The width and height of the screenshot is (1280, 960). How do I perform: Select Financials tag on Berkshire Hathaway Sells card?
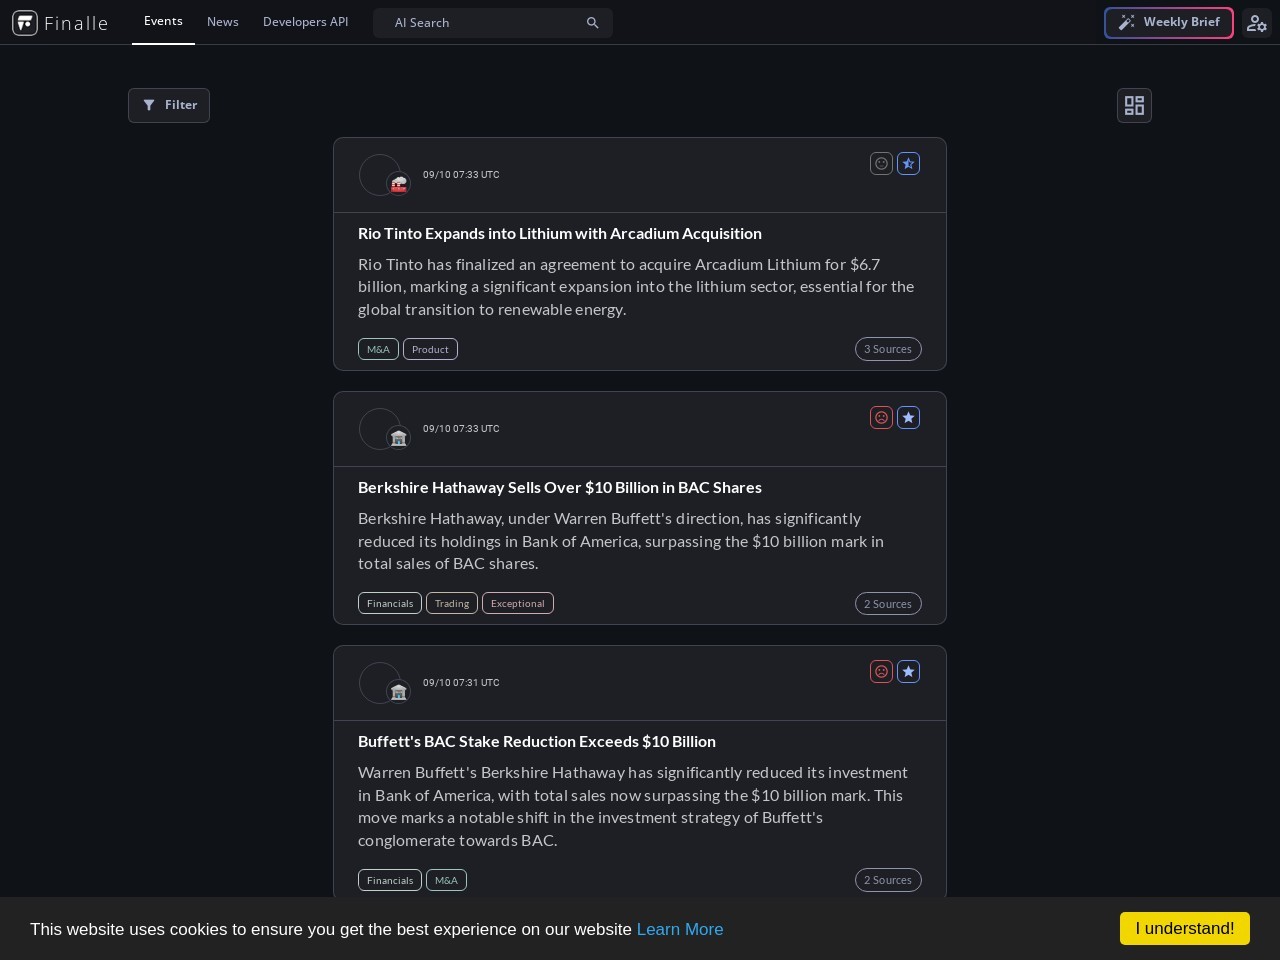[x=390, y=603]
